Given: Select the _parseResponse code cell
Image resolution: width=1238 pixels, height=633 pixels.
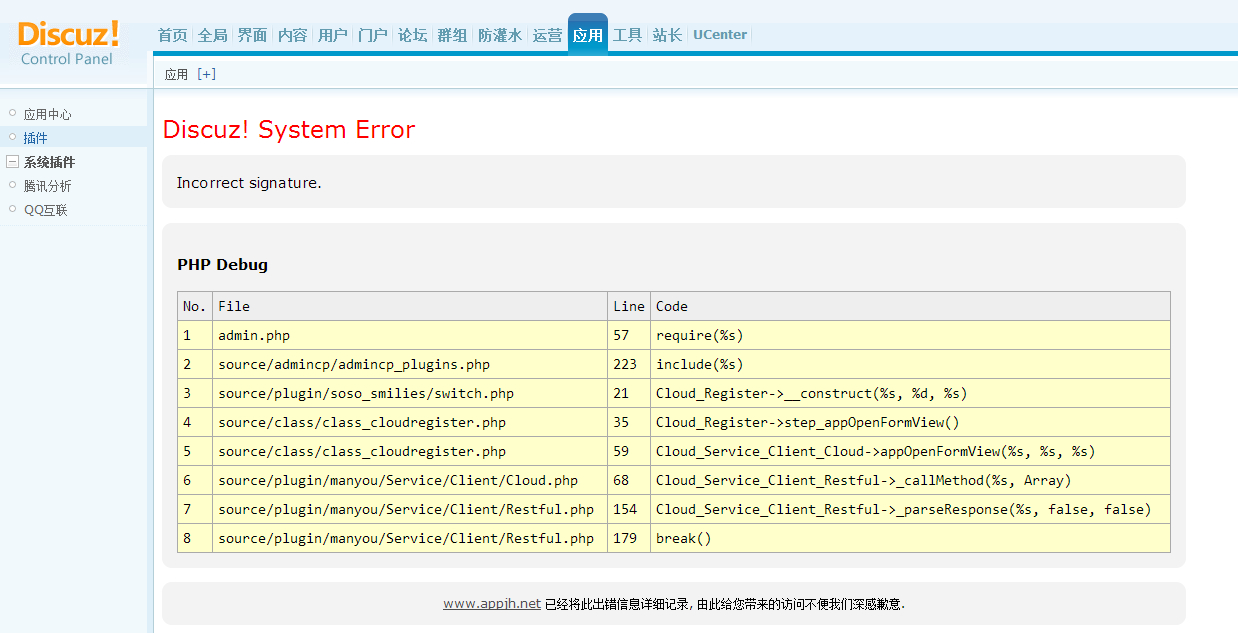Looking at the screenshot, I should click(x=910, y=510).
